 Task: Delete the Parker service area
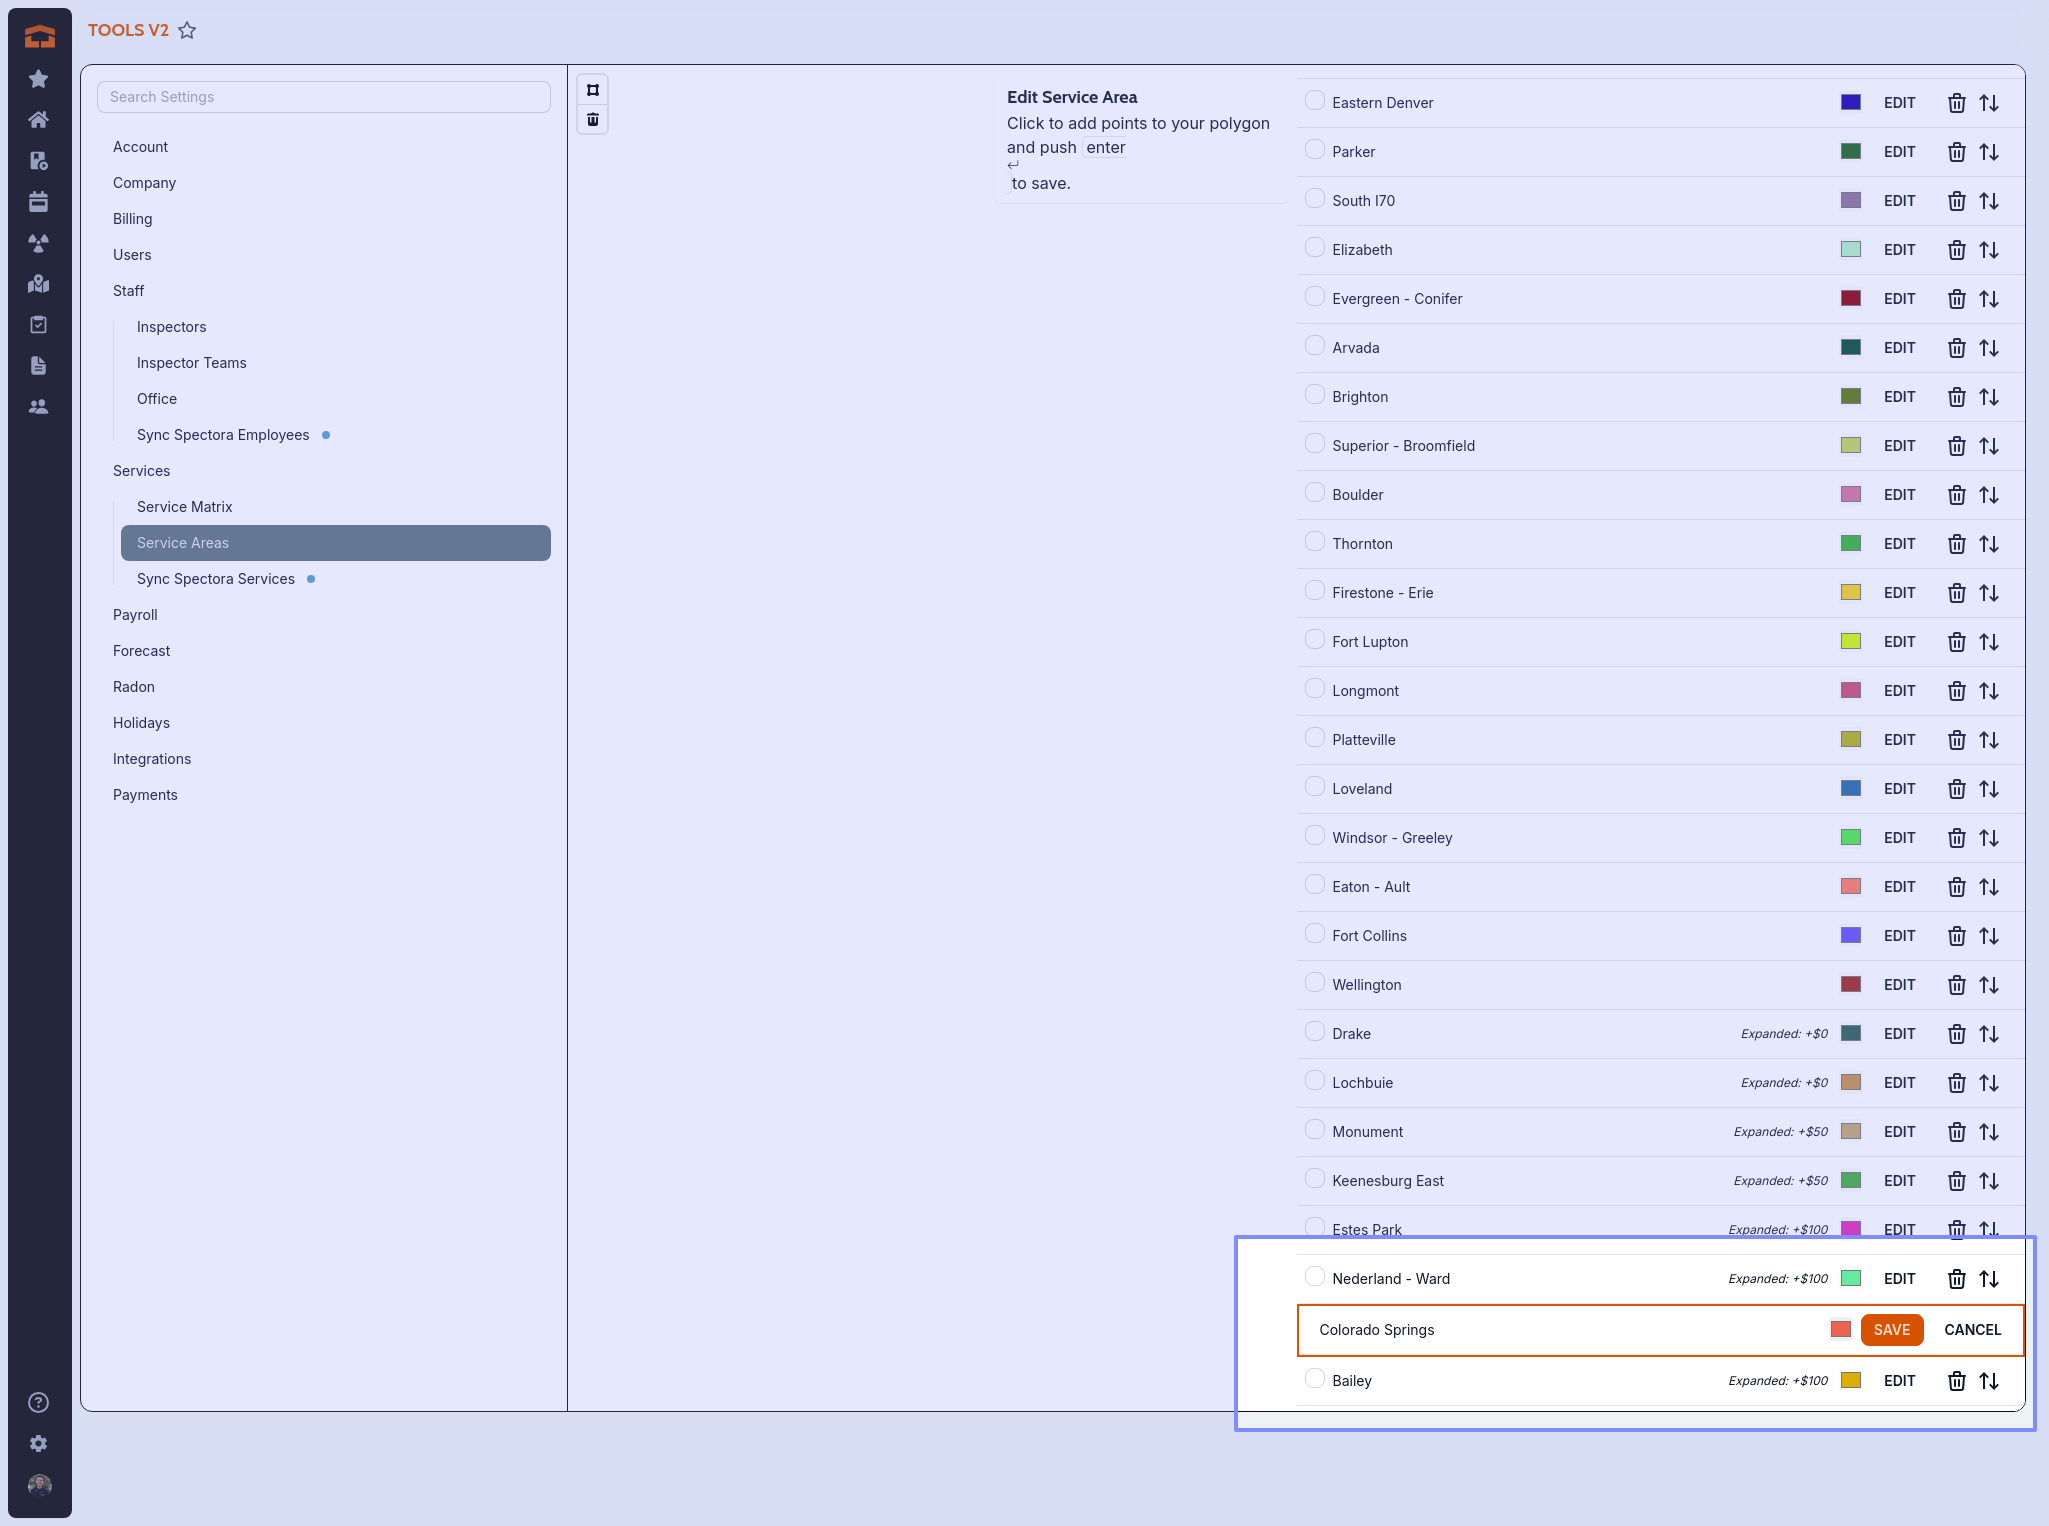tap(1956, 152)
